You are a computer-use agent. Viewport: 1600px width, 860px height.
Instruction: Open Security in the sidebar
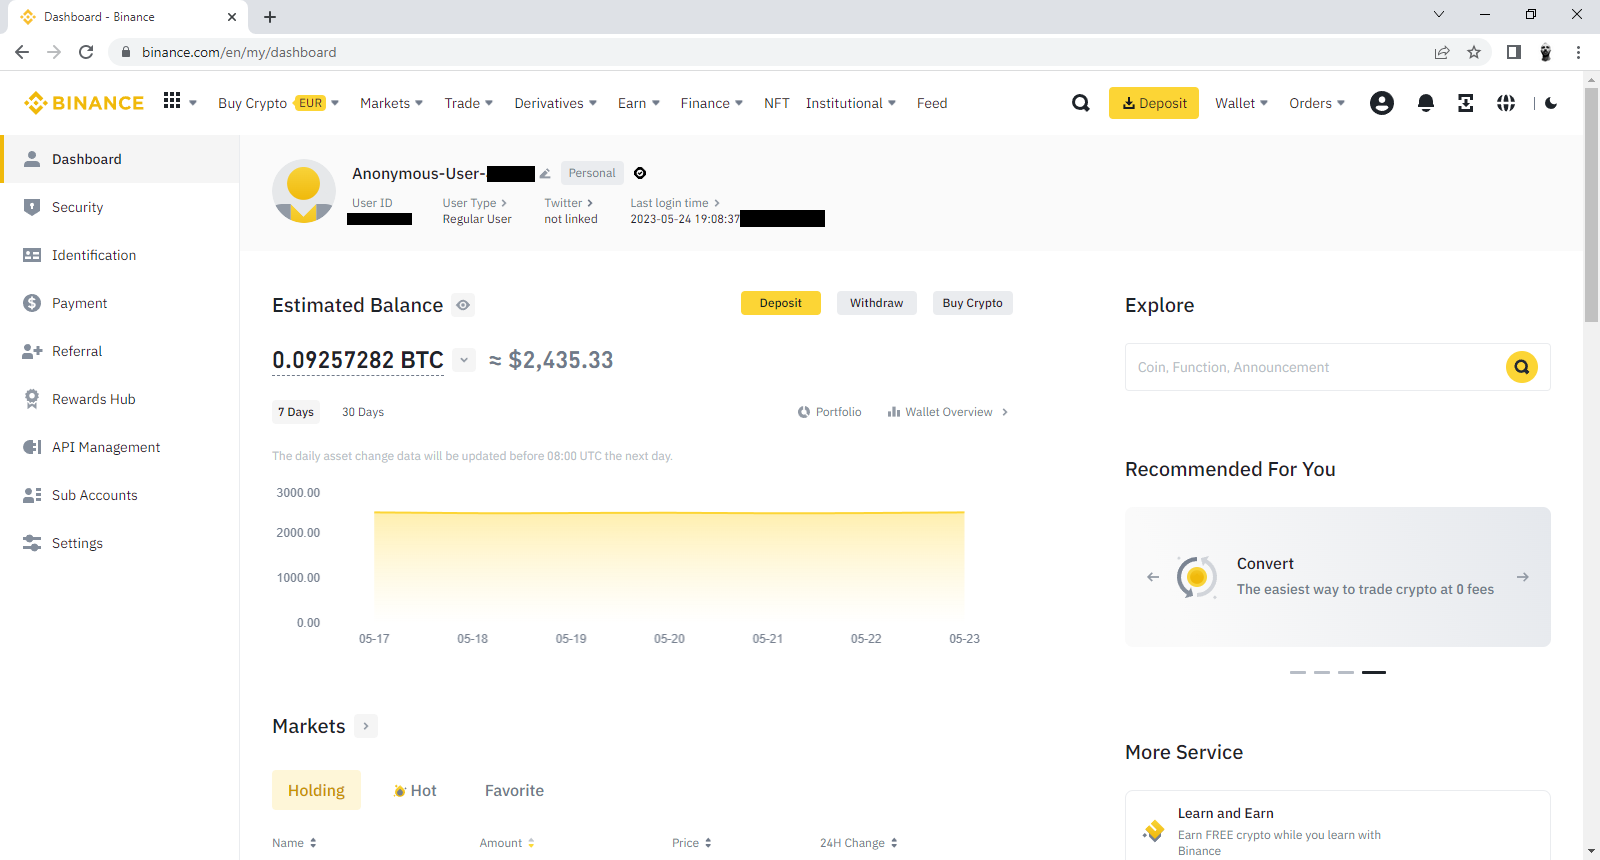120,207
